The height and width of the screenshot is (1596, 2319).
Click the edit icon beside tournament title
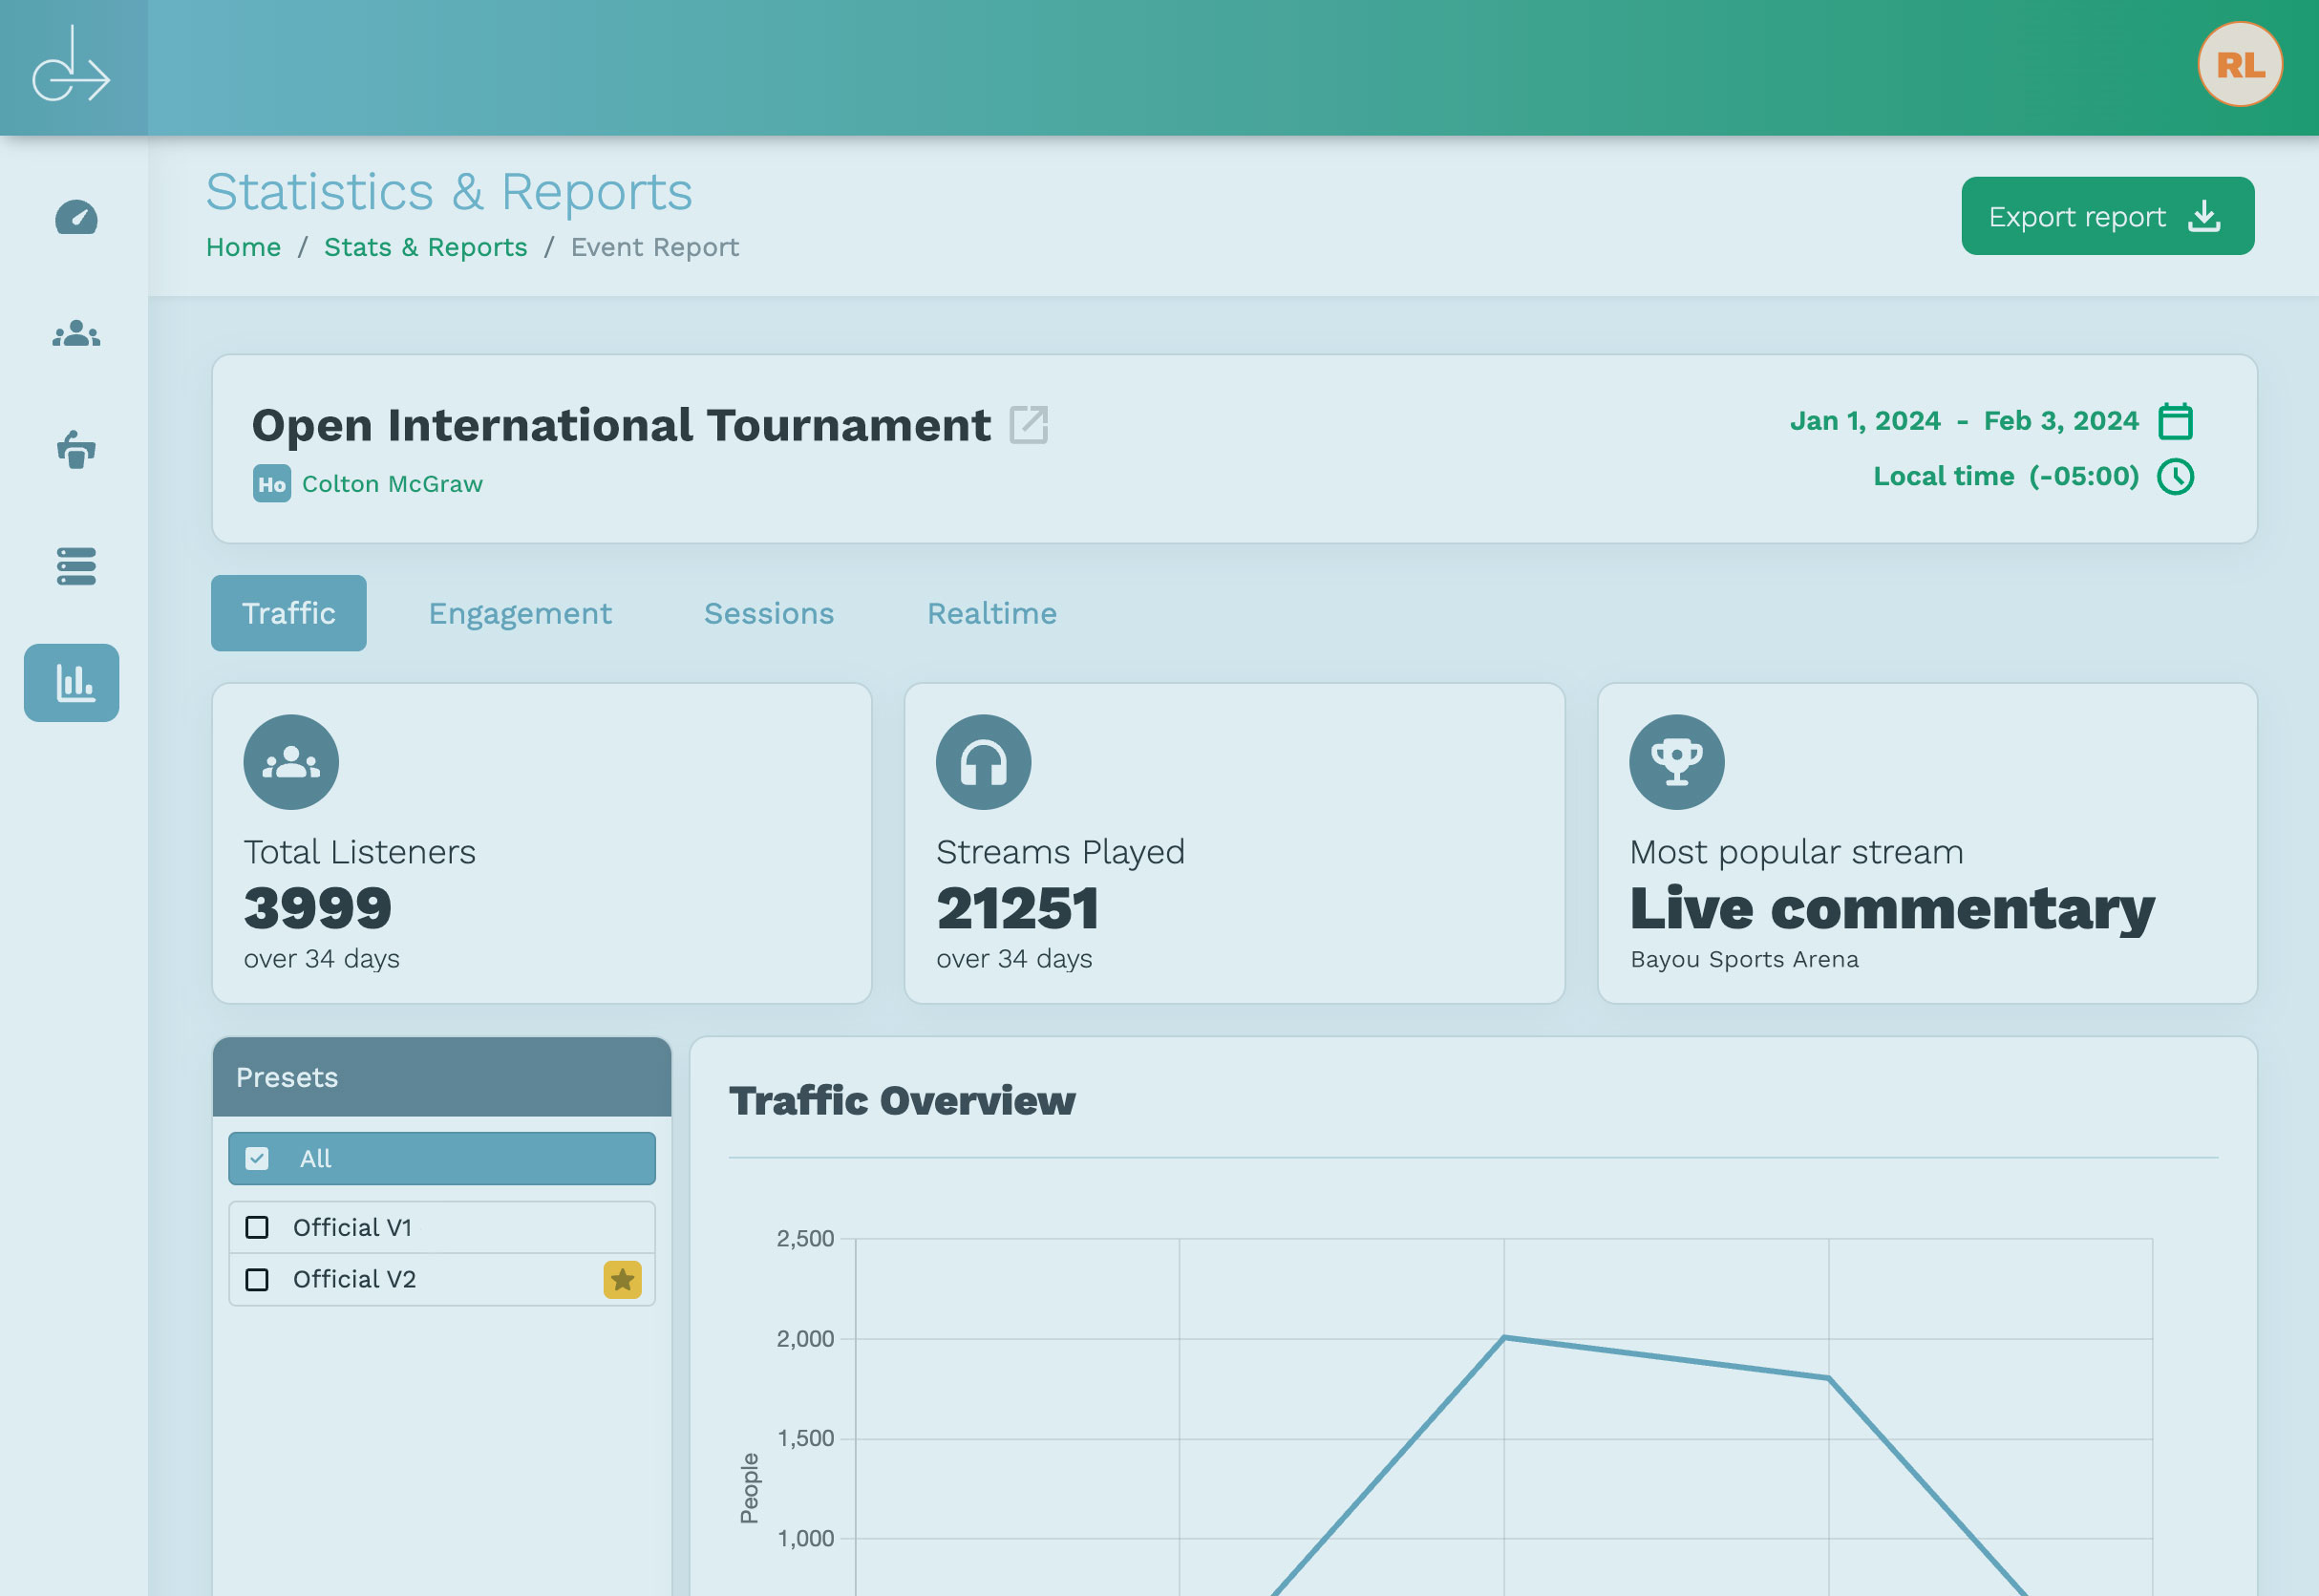pyautogui.click(x=1028, y=425)
